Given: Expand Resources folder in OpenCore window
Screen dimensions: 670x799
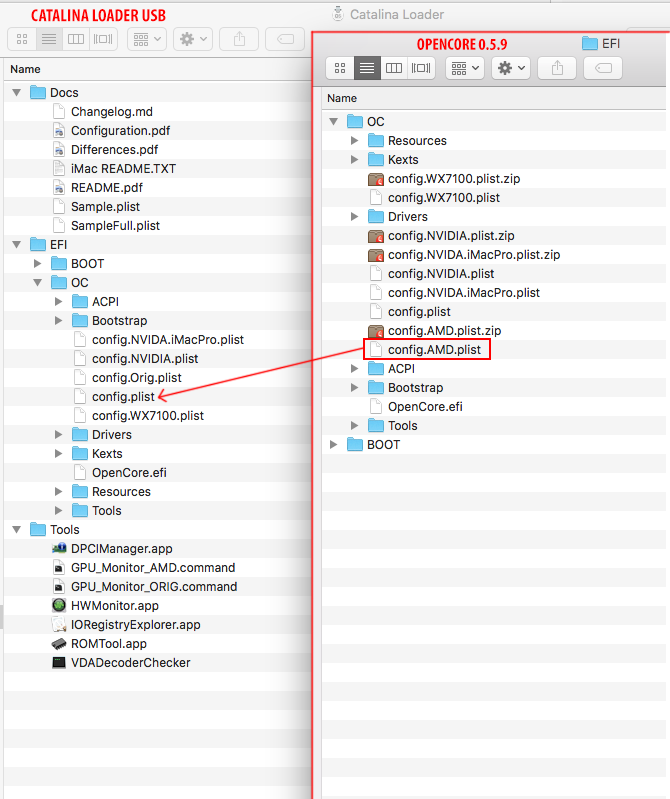Looking at the screenshot, I should [x=354, y=141].
